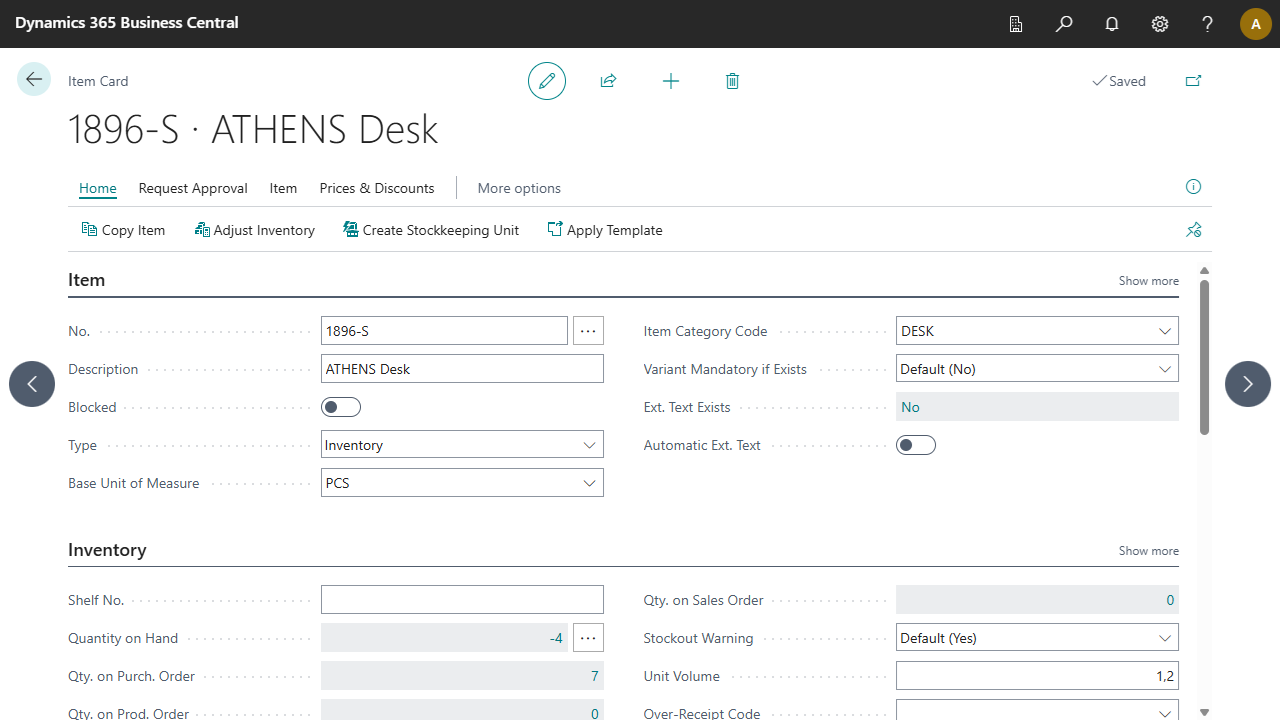Switch to Prices & Discounts tab
Image resolution: width=1280 pixels, height=720 pixels.
(377, 188)
